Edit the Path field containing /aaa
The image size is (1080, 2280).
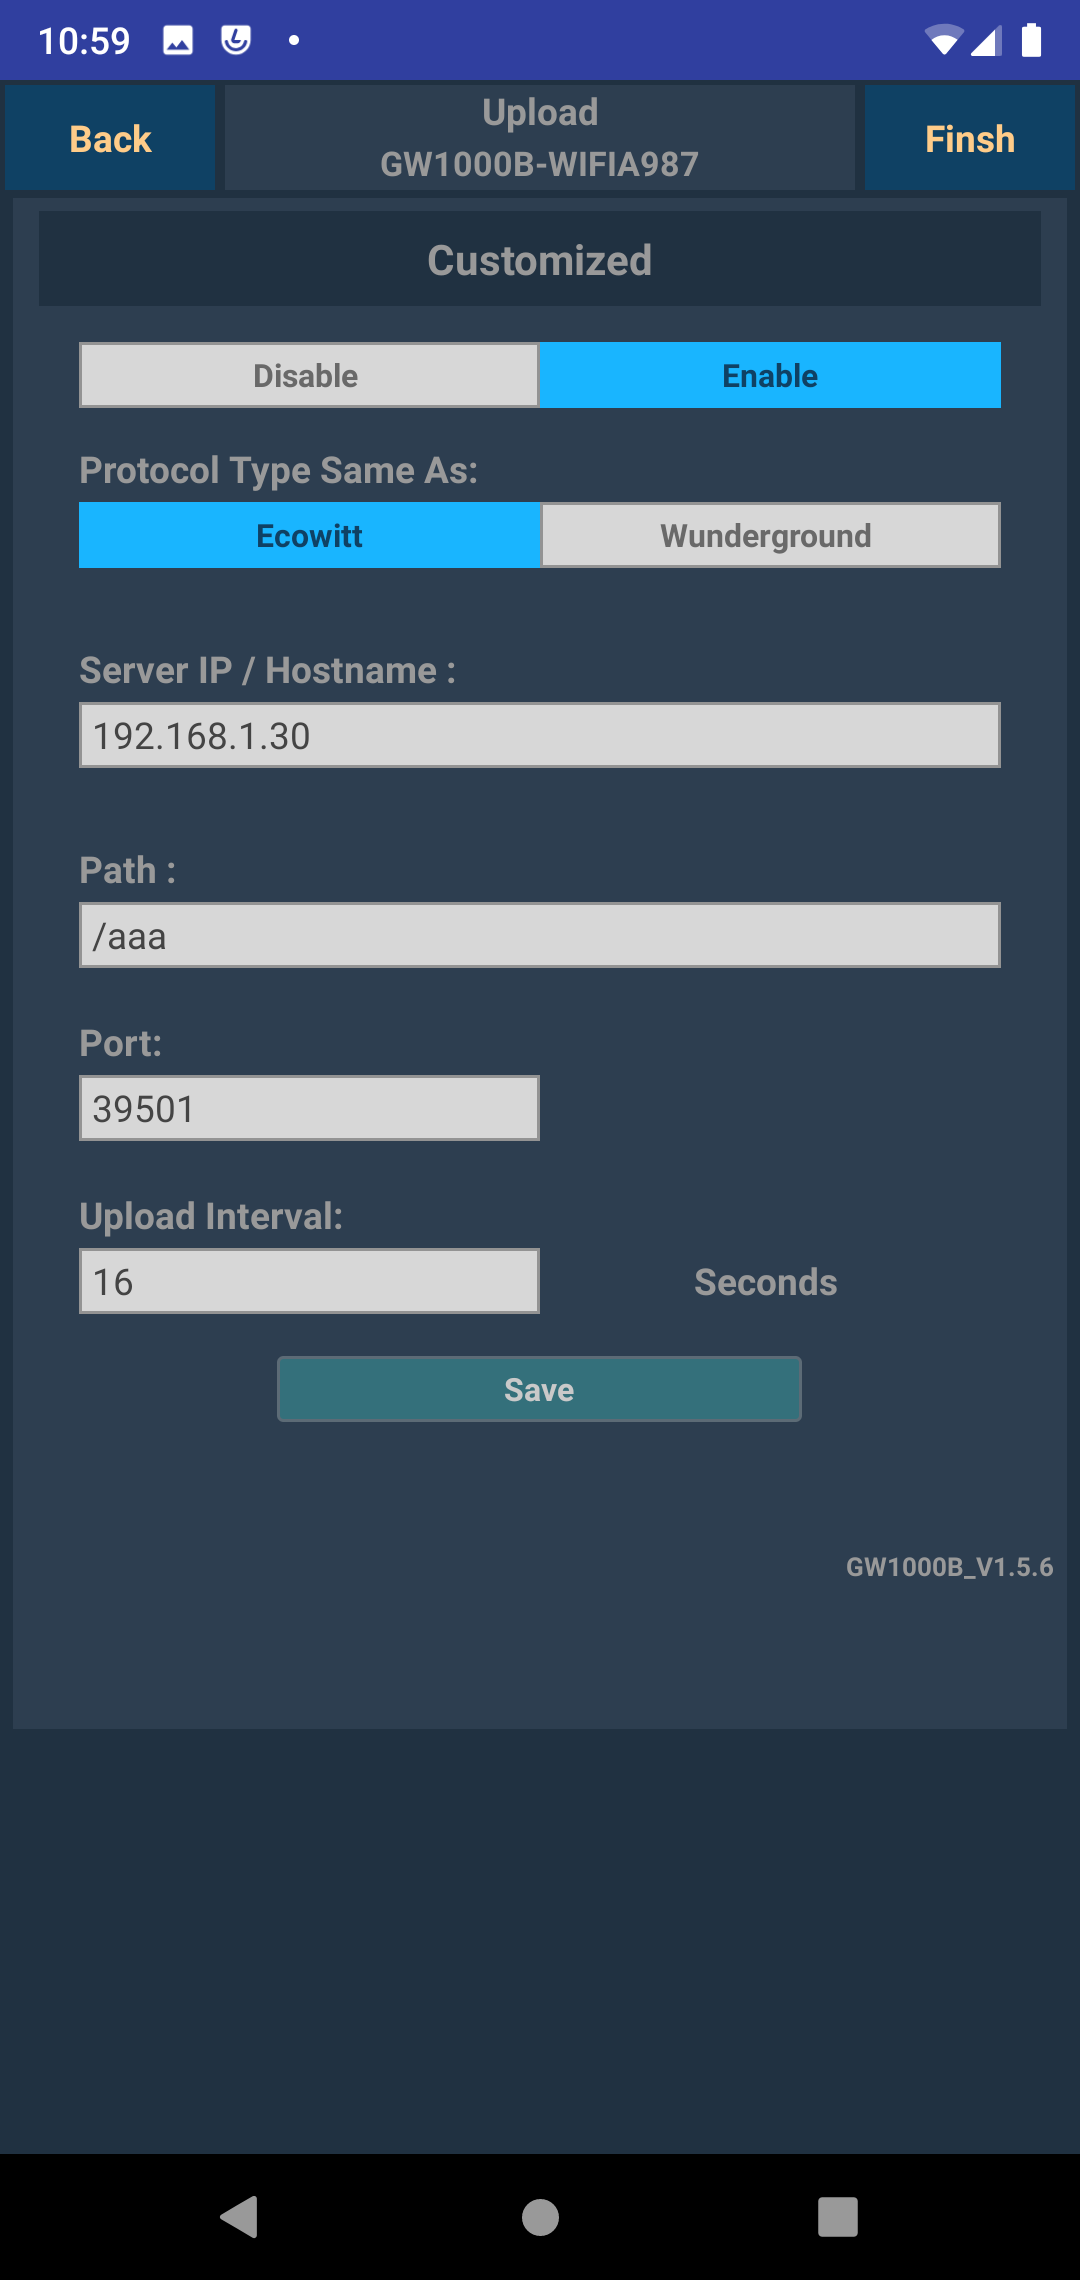tap(540, 935)
